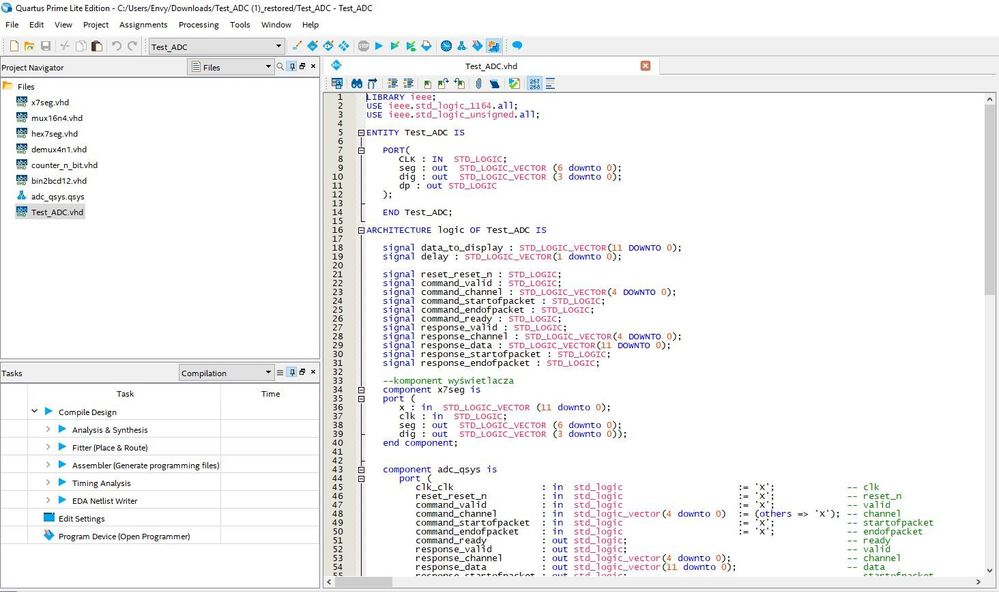The width and height of the screenshot is (999, 592).
Task: Click the Save icon in main toolbar
Action: tap(46, 46)
